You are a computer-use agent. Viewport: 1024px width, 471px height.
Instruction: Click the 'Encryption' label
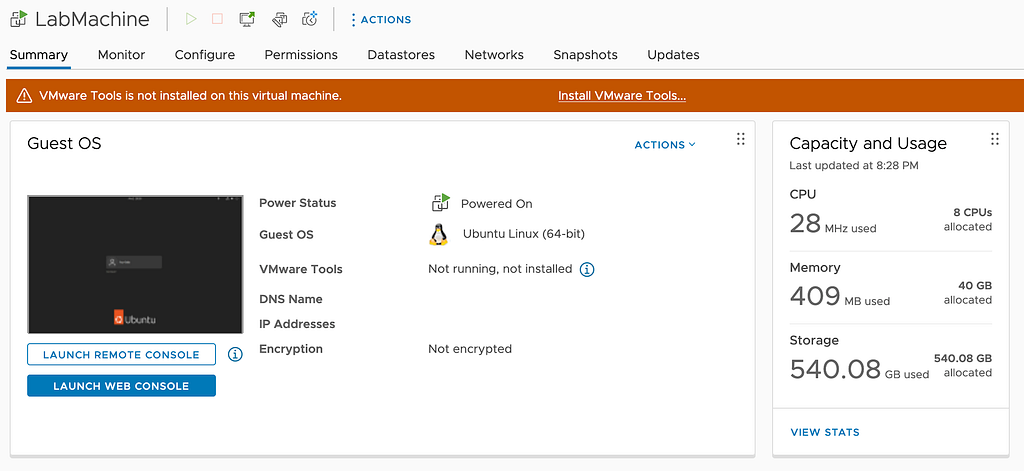[291, 349]
